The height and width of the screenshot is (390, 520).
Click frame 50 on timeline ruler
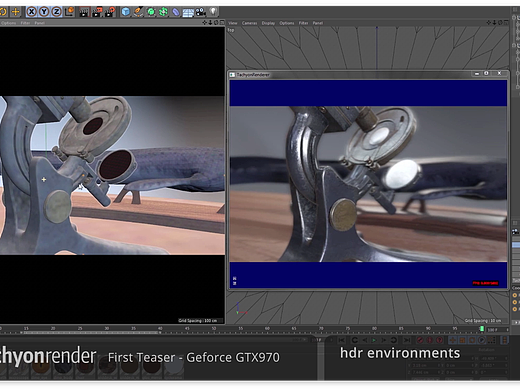click(214, 329)
